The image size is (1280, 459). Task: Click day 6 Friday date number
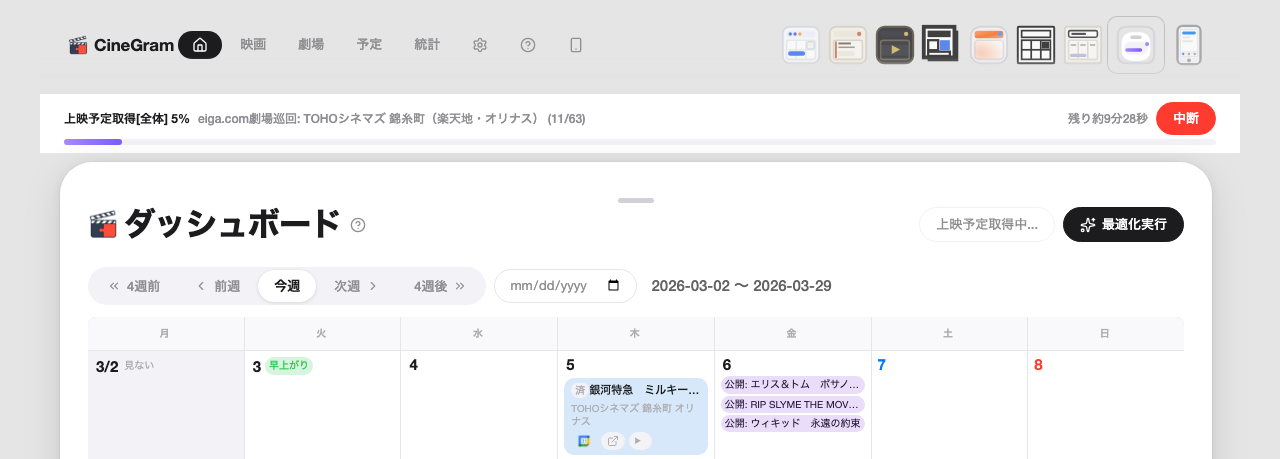coord(727,366)
